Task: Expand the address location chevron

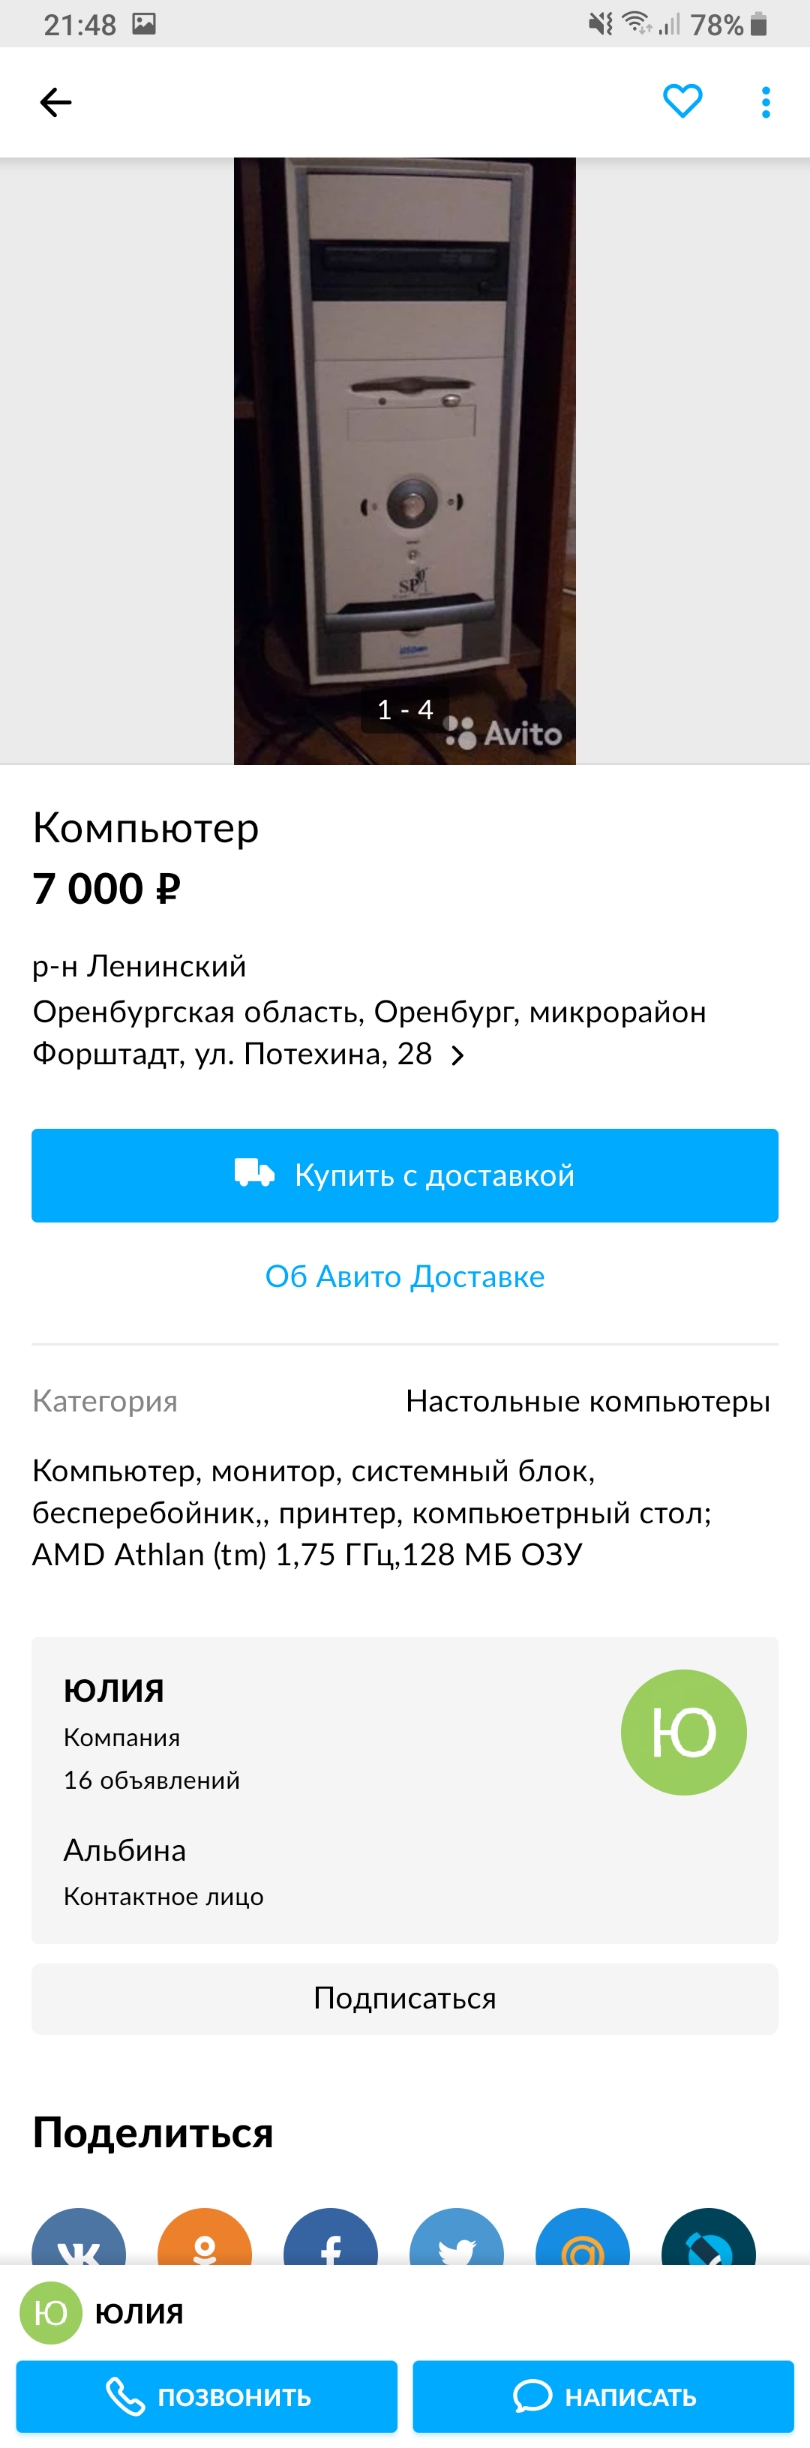Action: coord(458,1056)
